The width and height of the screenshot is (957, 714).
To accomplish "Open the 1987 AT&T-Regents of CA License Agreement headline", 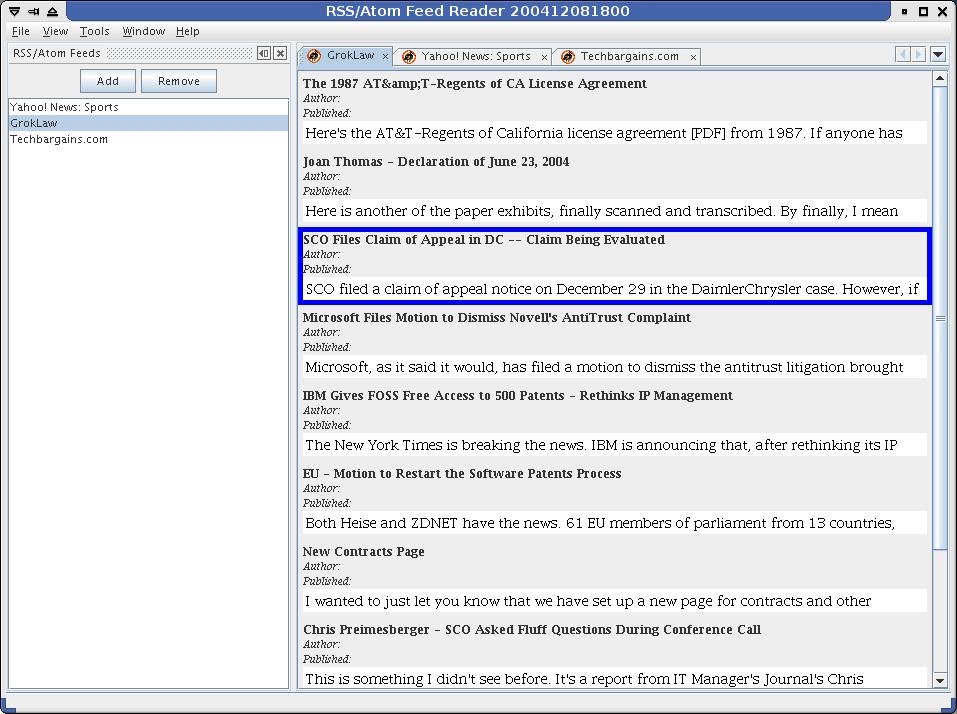I will point(475,84).
